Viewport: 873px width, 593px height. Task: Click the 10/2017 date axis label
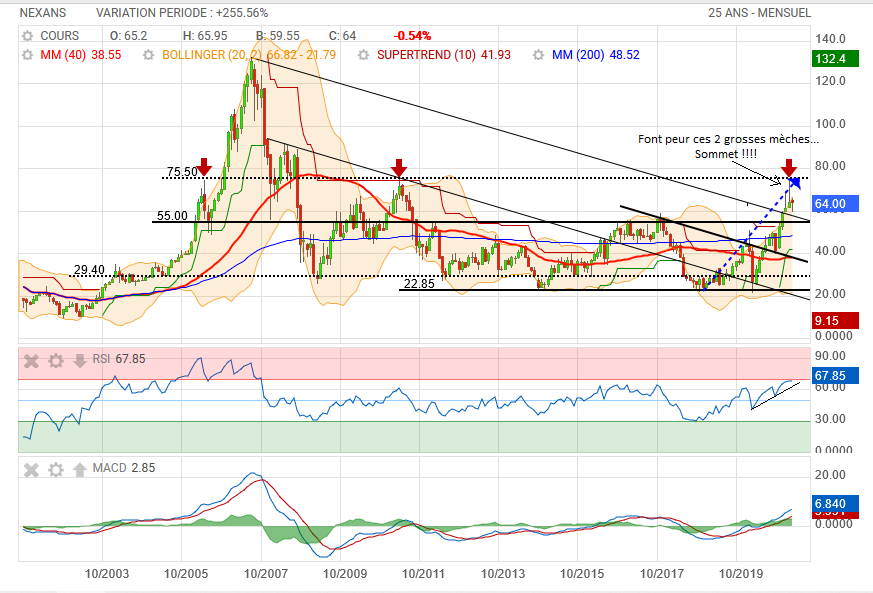coord(661,574)
